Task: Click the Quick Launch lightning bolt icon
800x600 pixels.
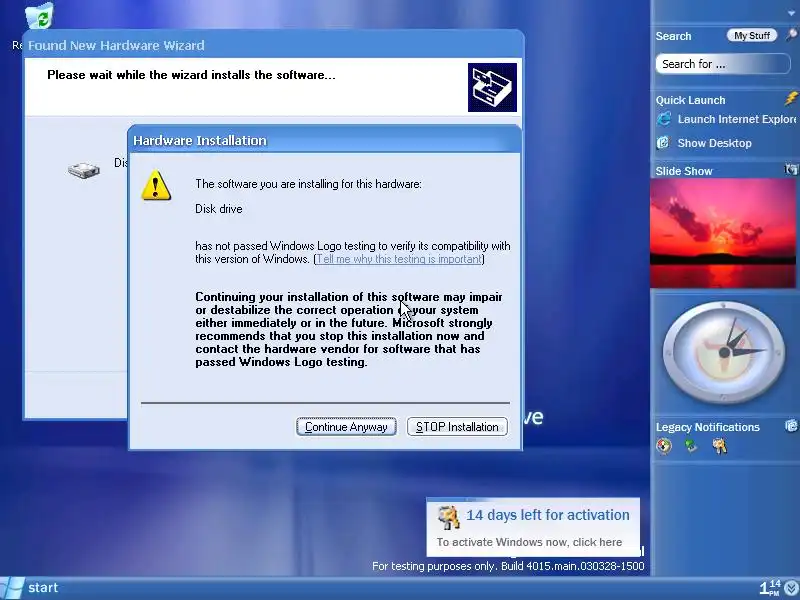Action: pos(791,98)
